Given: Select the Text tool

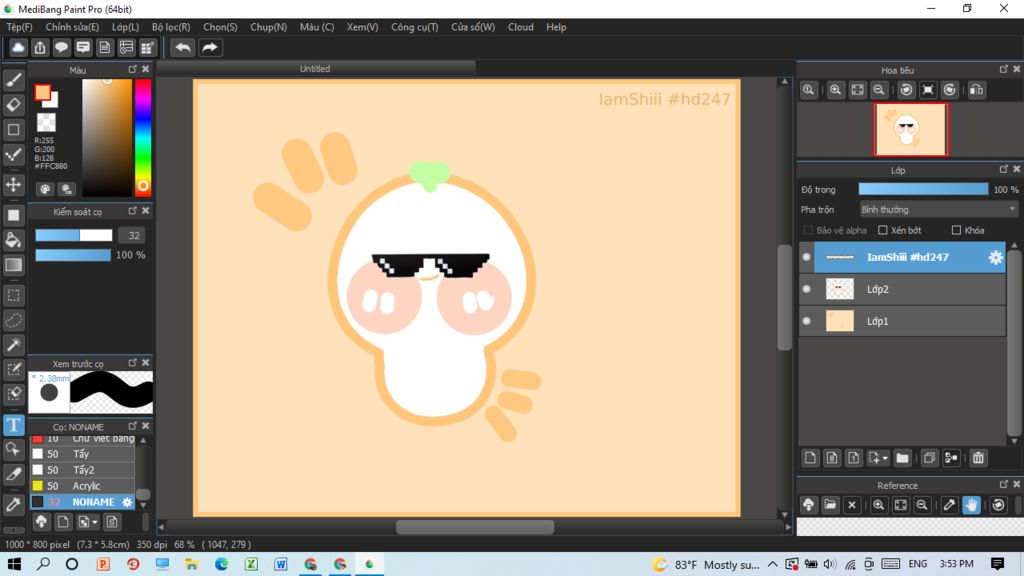Looking at the screenshot, I should [14, 425].
